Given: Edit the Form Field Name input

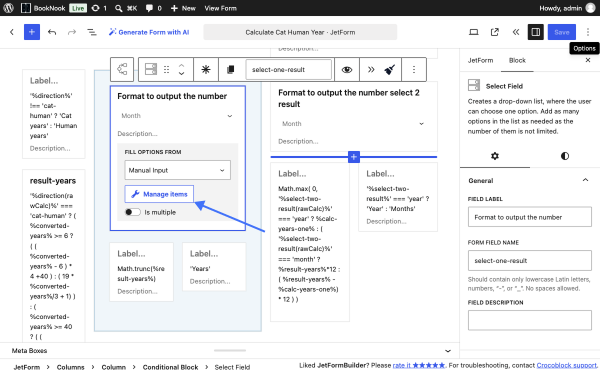Looking at the screenshot, I should click(530, 260).
